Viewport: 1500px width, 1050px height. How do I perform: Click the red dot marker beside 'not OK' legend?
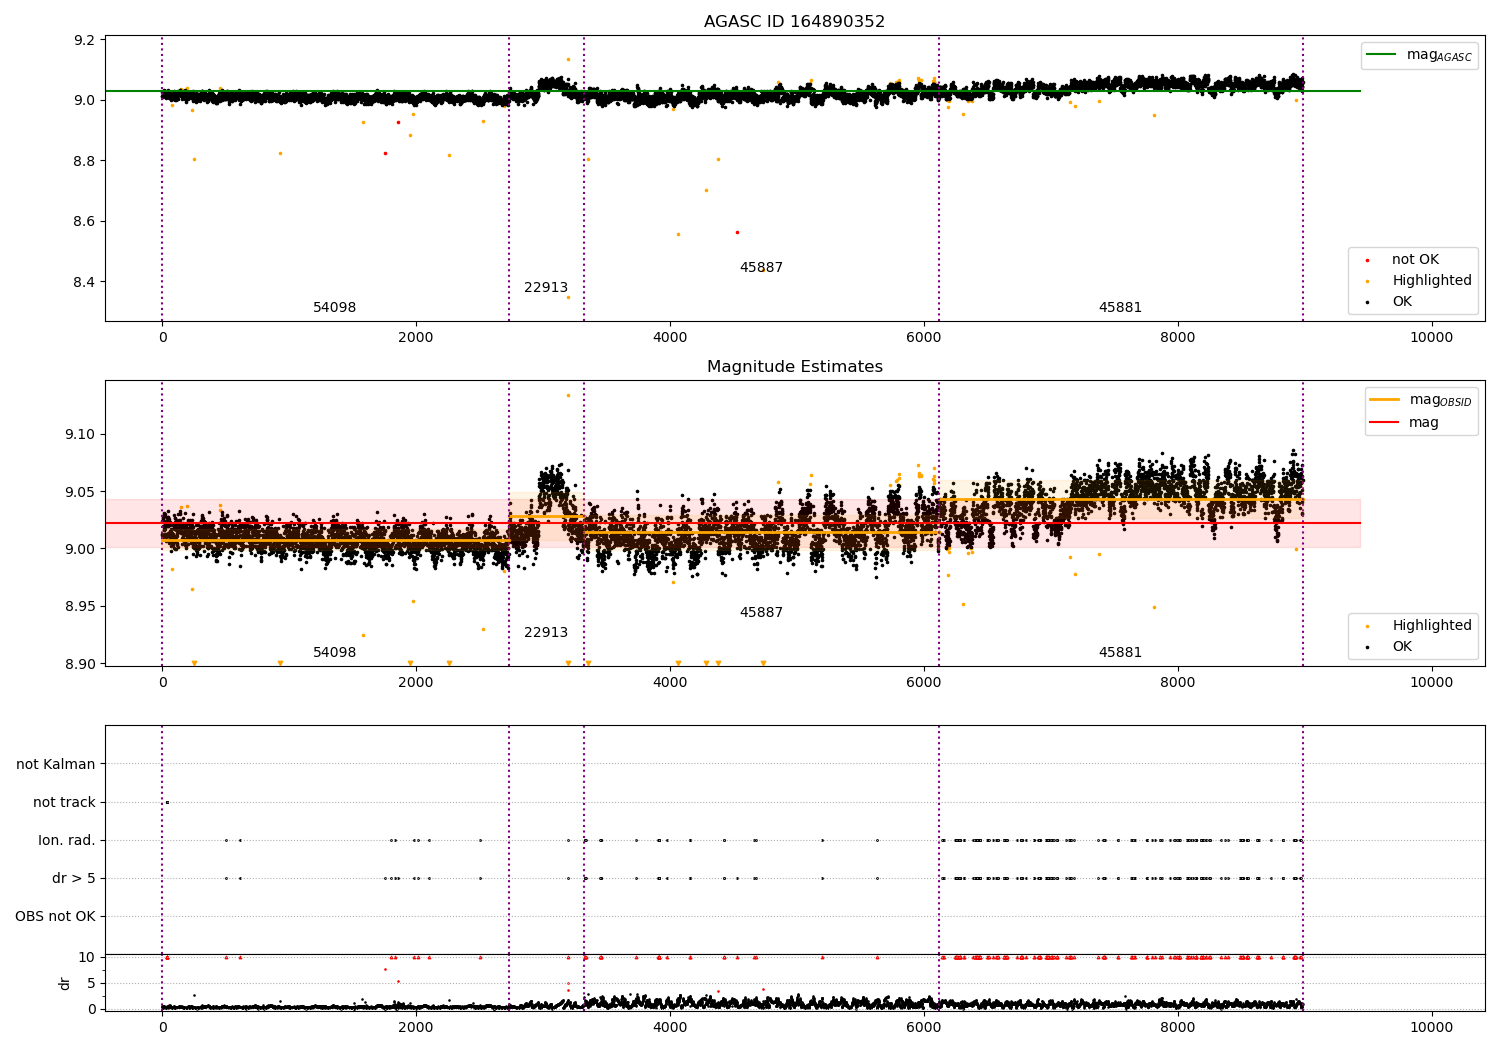(x=1367, y=260)
